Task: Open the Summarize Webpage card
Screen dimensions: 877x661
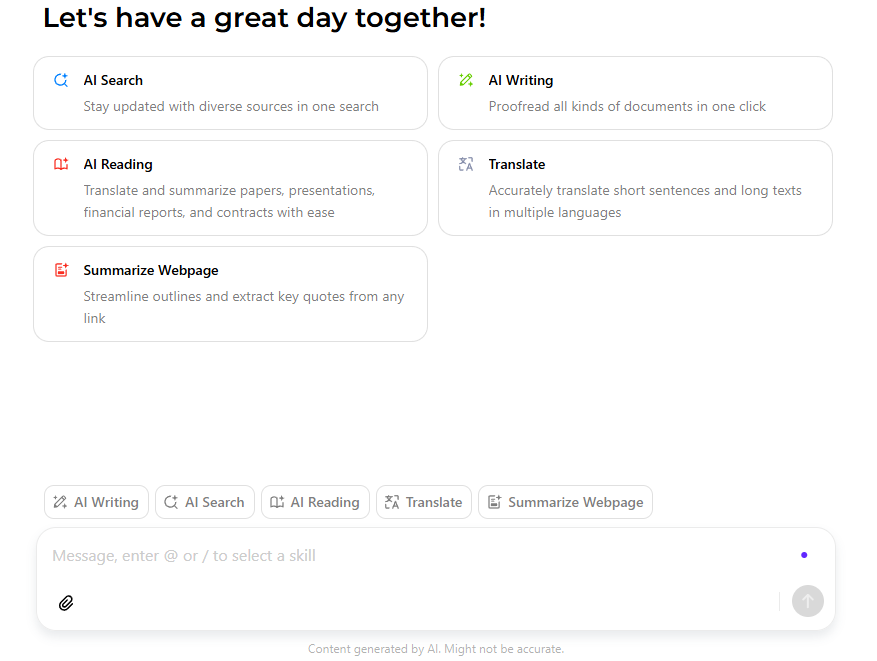Action: [x=230, y=294]
